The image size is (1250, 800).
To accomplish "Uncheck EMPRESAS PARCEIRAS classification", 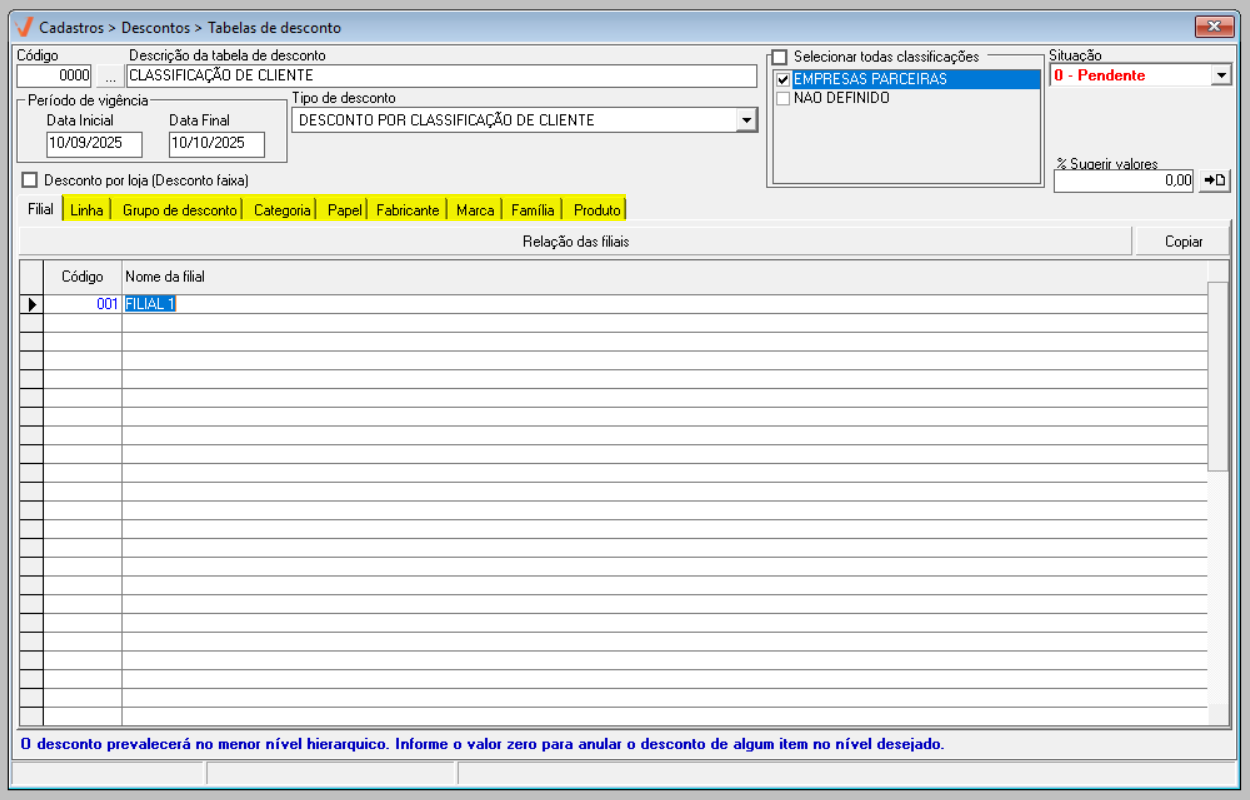I will pos(783,79).
